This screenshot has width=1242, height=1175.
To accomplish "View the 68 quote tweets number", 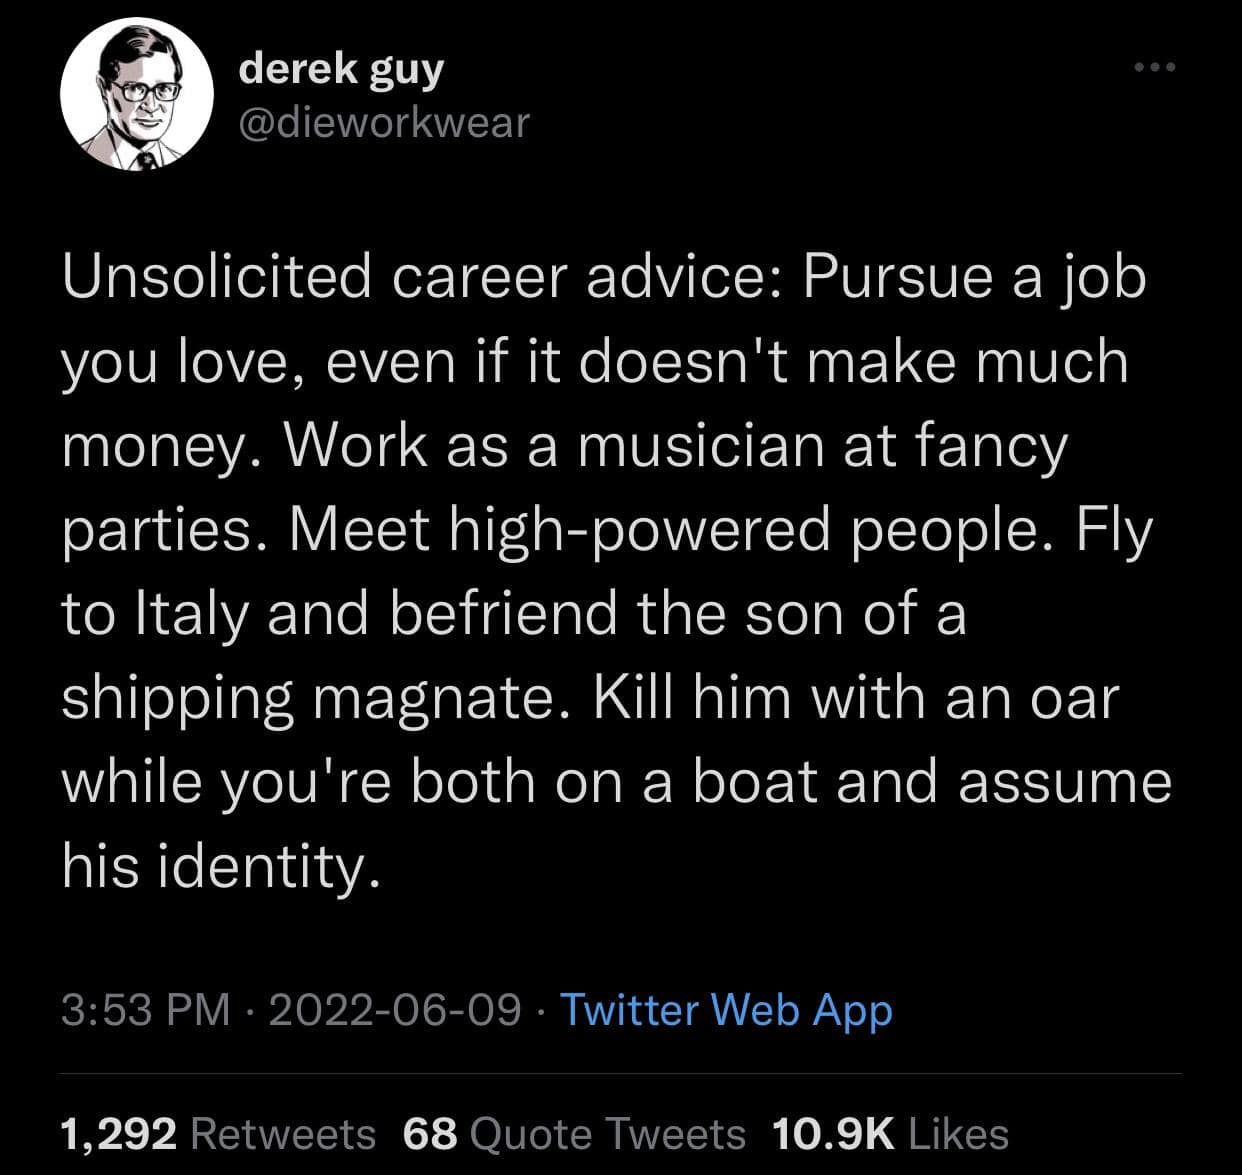I will point(430,1134).
